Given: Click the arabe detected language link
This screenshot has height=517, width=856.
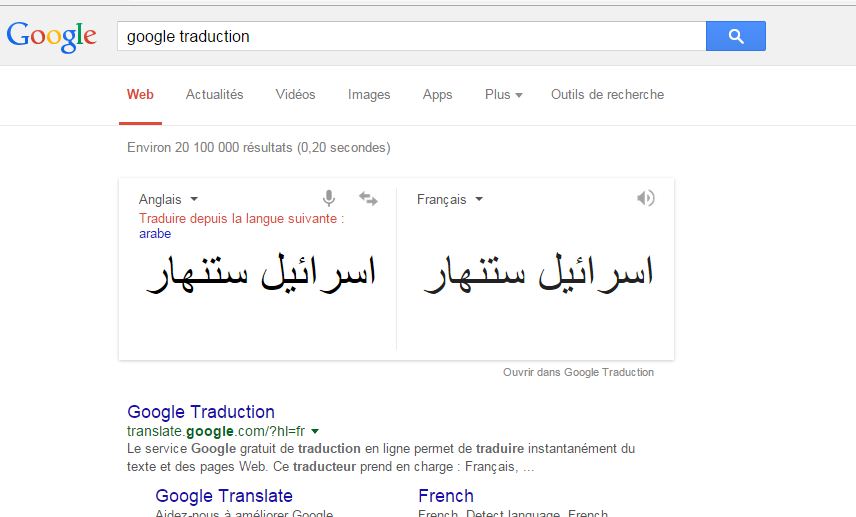Looking at the screenshot, I should click(x=155, y=234).
